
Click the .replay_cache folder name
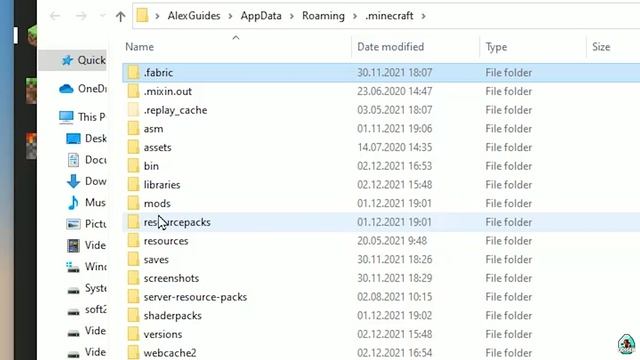176,110
